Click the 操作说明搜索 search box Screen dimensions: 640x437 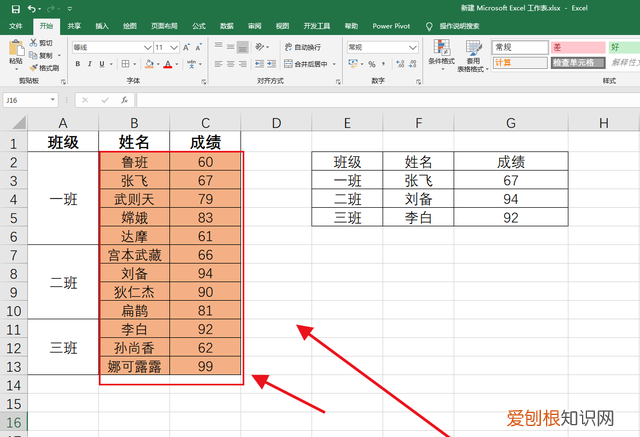click(459, 26)
